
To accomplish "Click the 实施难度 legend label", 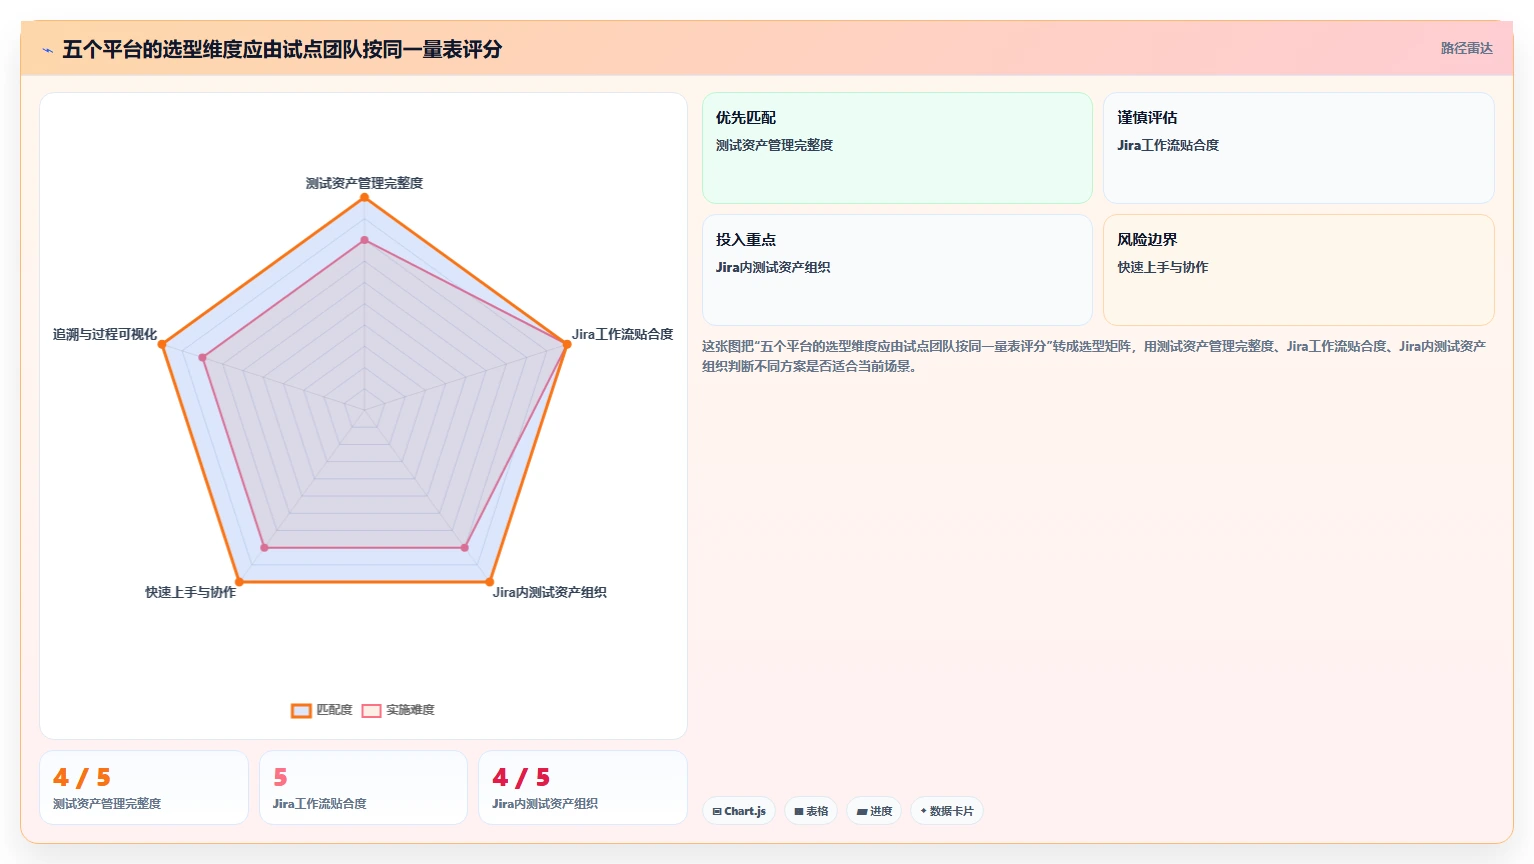I will [410, 710].
